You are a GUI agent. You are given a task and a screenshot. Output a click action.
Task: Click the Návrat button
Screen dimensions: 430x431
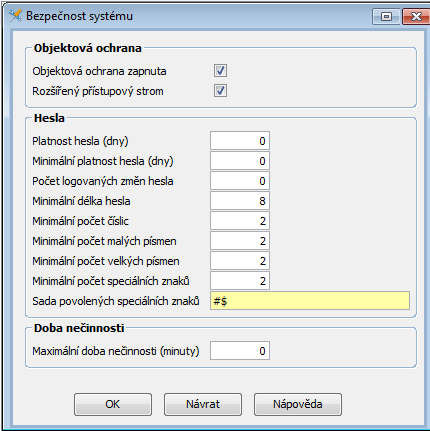[203, 404]
